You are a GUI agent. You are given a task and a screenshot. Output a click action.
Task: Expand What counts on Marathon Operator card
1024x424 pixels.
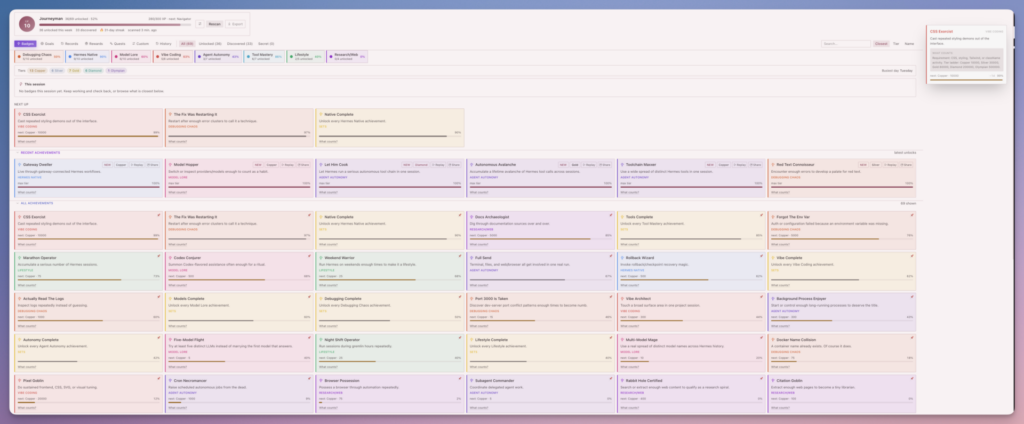pyautogui.click(x=27, y=285)
